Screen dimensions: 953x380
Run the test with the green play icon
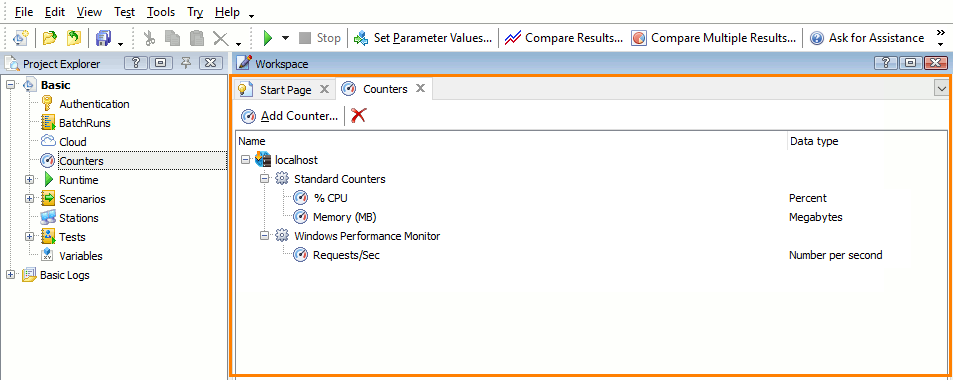pyautogui.click(x=267, y=38)
